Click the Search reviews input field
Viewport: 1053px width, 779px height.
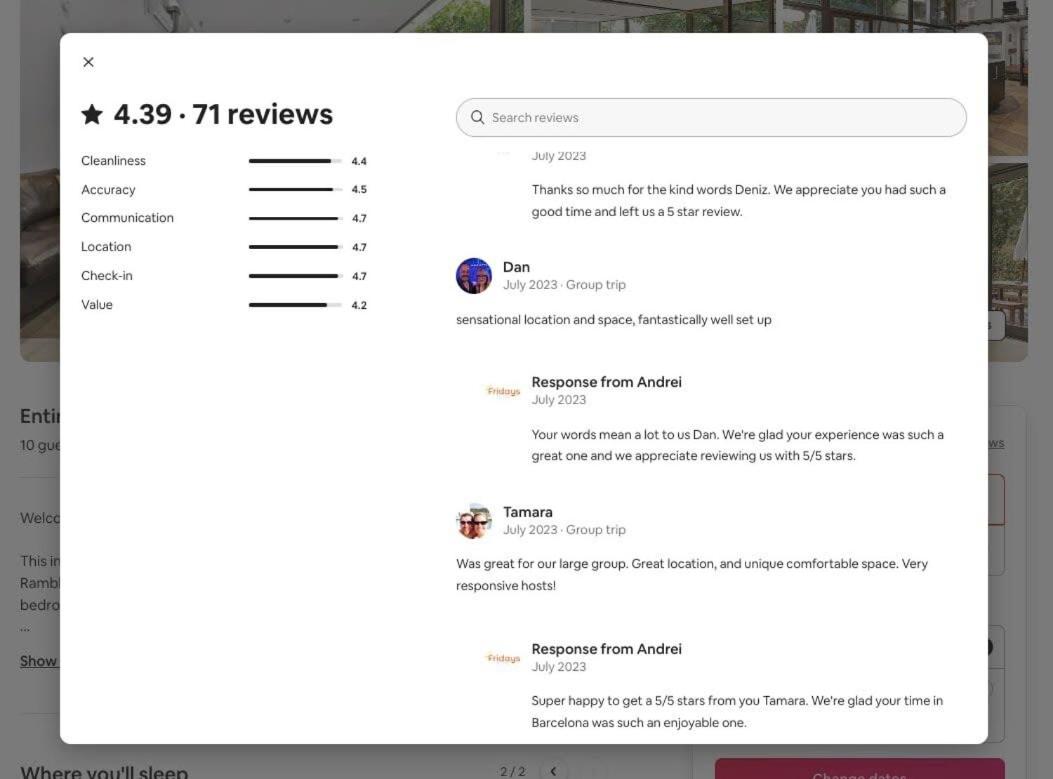pyautogui.click(x=711, y=118)
